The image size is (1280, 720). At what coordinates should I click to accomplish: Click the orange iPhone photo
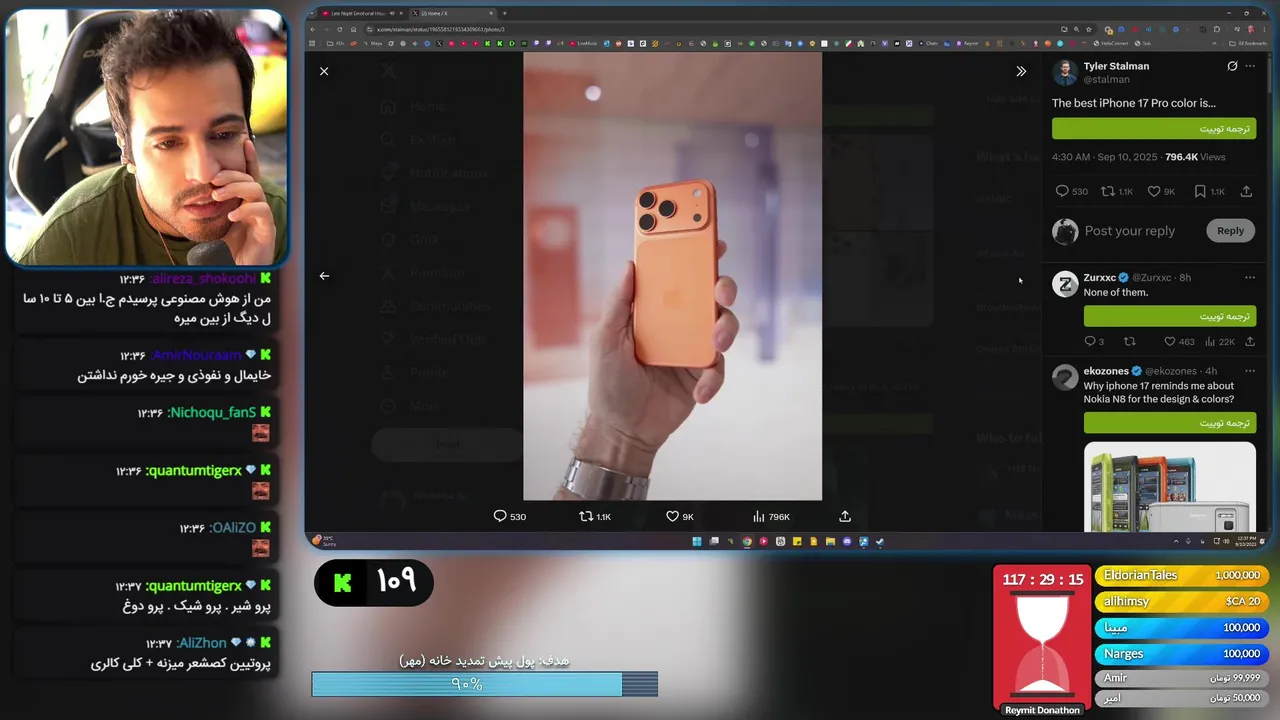672,276
